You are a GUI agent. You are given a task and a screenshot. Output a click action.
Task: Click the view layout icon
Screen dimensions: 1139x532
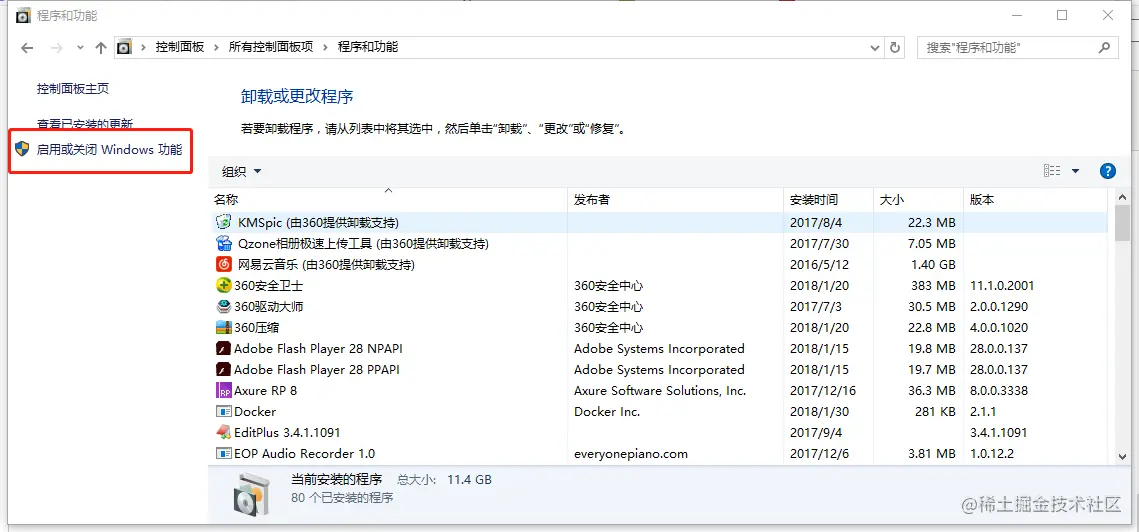pos(1052,171)
